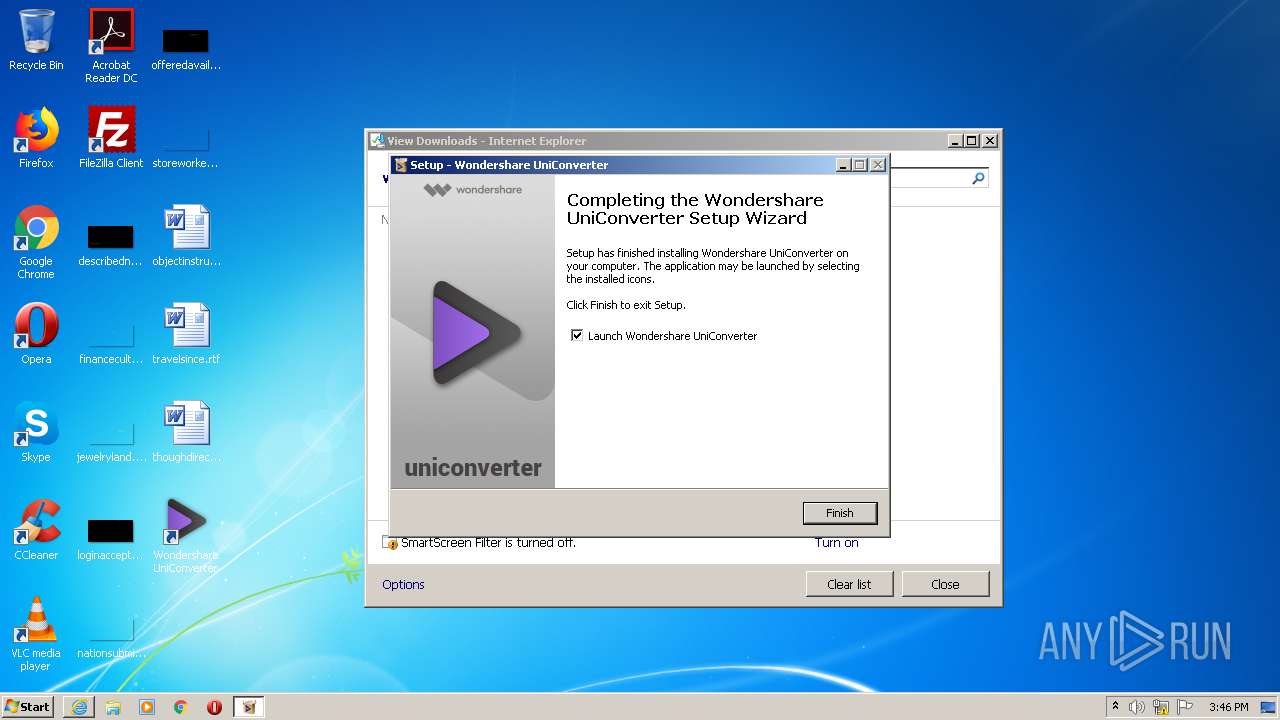Select Wondershare UniConverter desktop shortcut
Viewport: 1280px width, 720px height.
186,536
